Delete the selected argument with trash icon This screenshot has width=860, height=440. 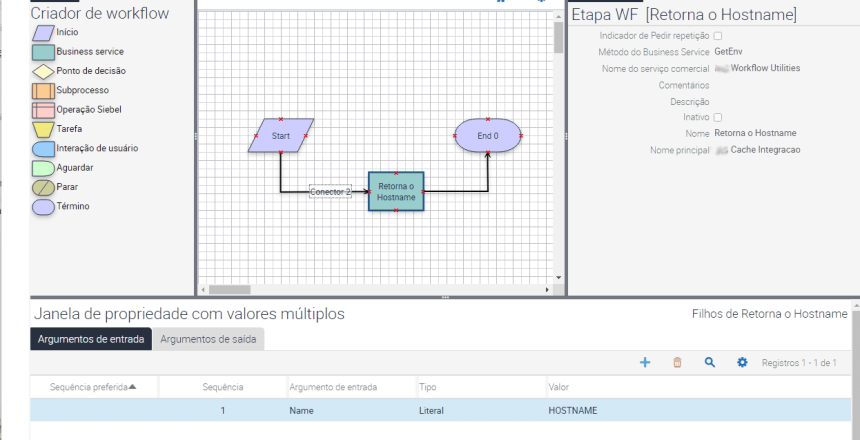[x=677, y=363]
